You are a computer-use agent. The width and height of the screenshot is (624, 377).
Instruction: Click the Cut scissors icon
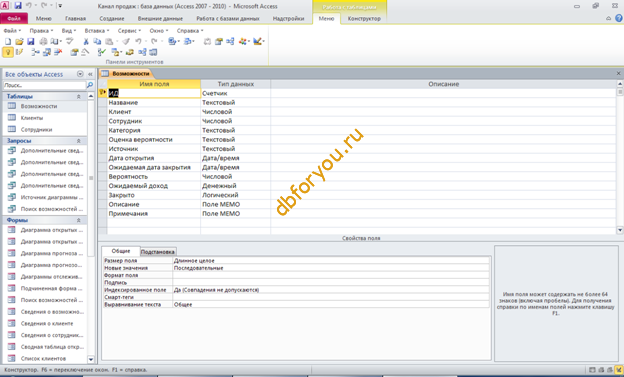click(86, 41)
